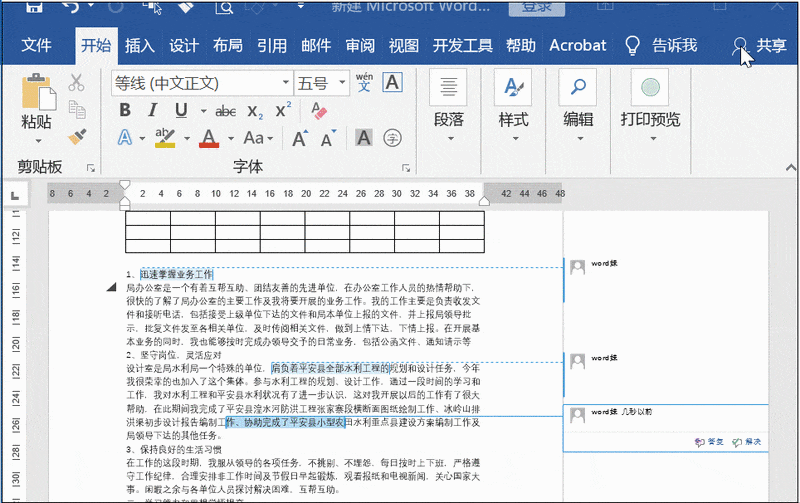Toggle Italic formatting
800x503 pixels.
[x=153, y=111]
